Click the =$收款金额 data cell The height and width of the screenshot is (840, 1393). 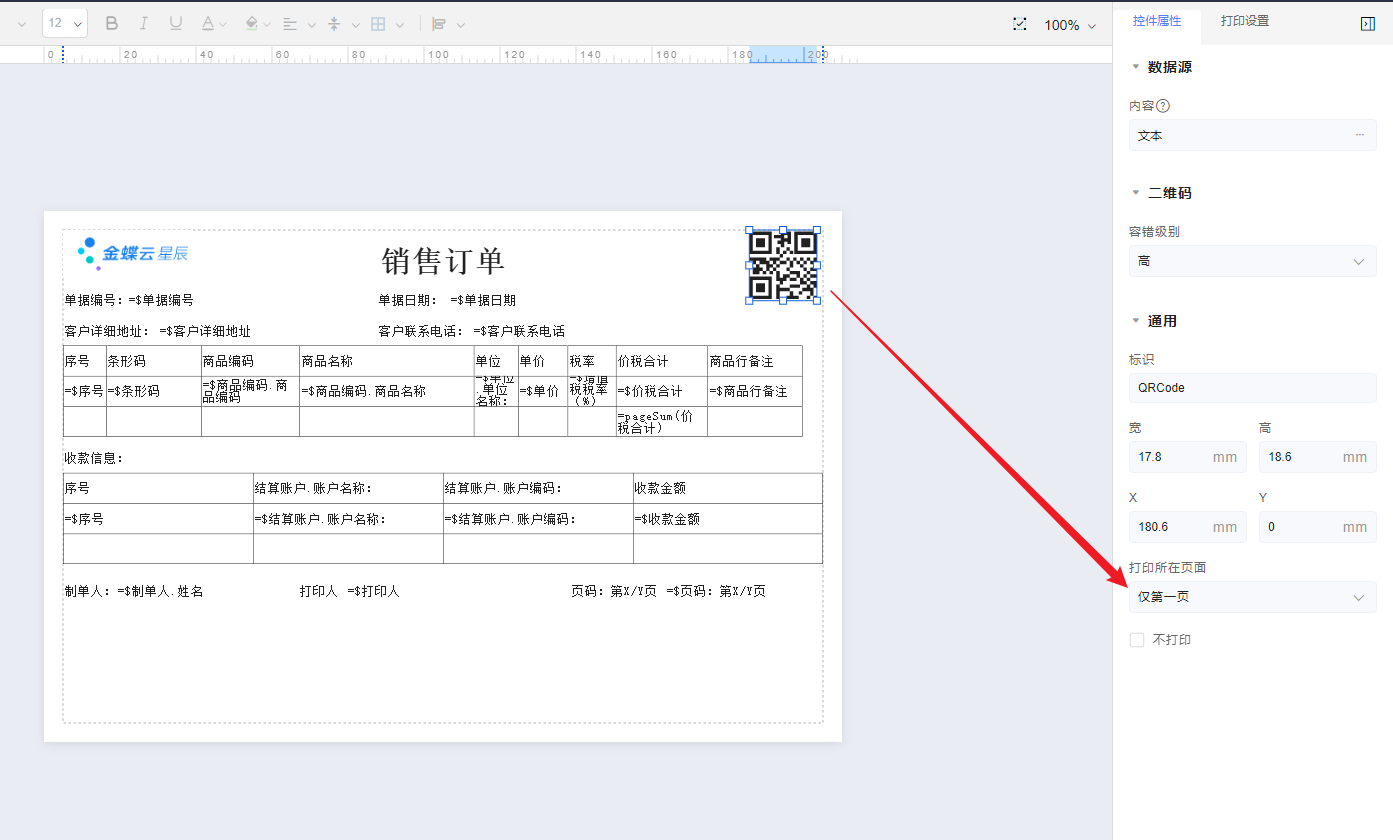tap(728, 519)
